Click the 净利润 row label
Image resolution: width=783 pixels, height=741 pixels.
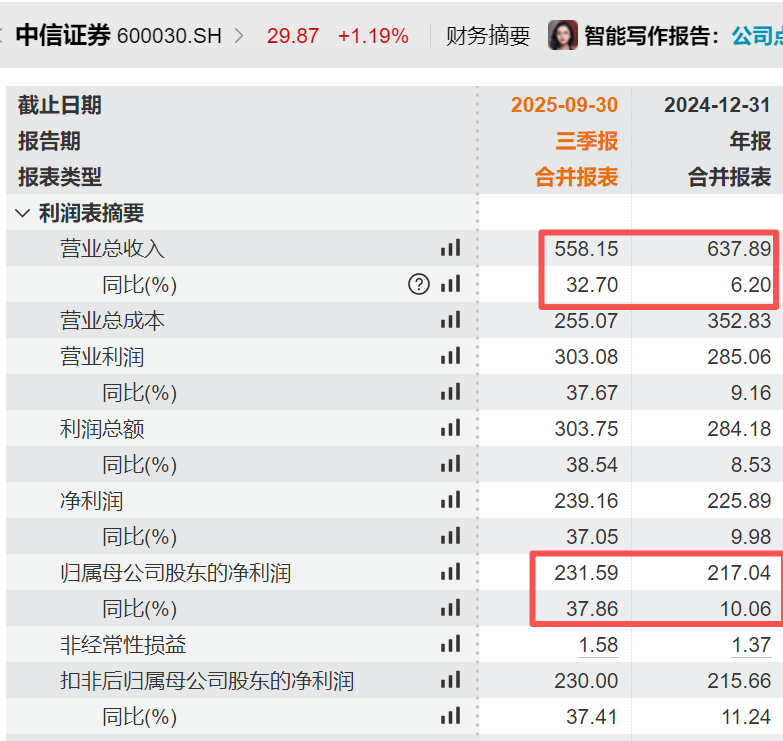(91, 500)
